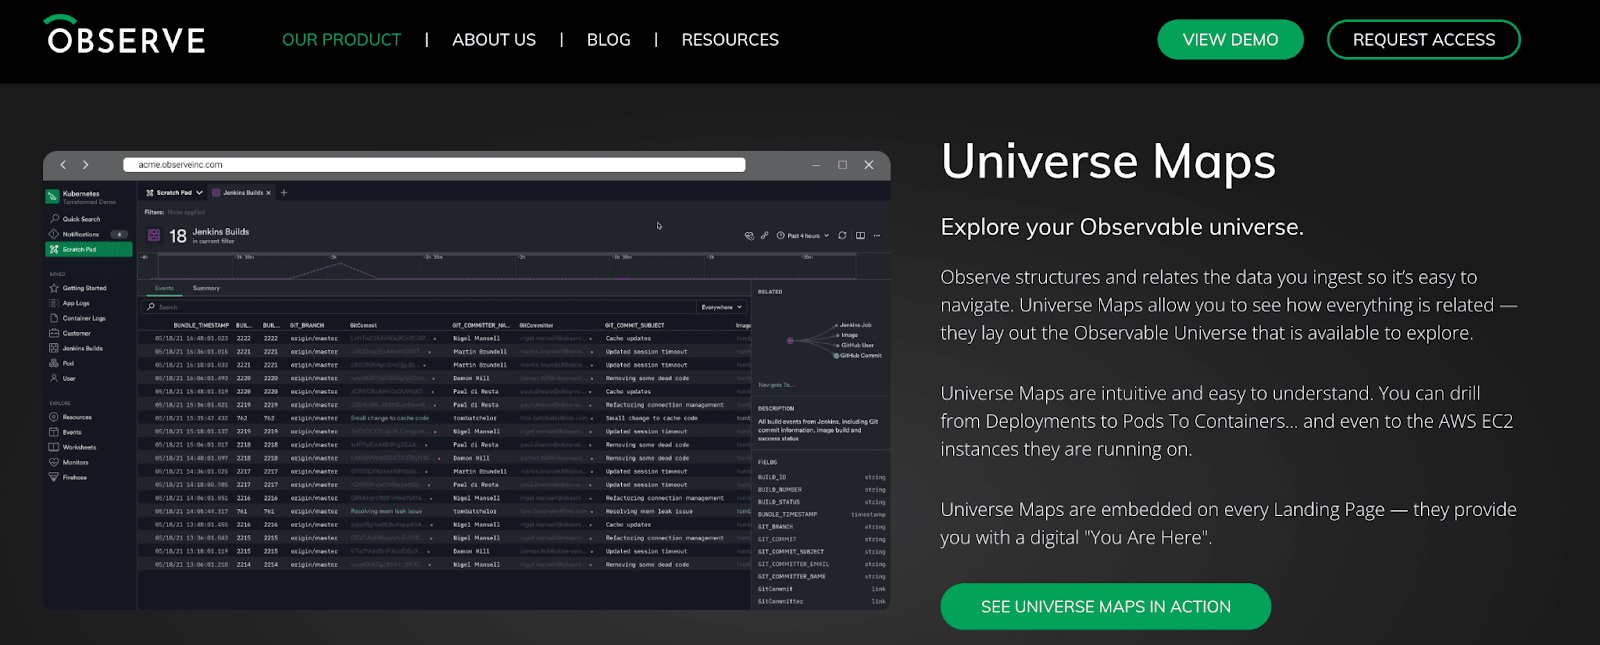Expand the Scratch Pad tab dropdown

point(199,193)
